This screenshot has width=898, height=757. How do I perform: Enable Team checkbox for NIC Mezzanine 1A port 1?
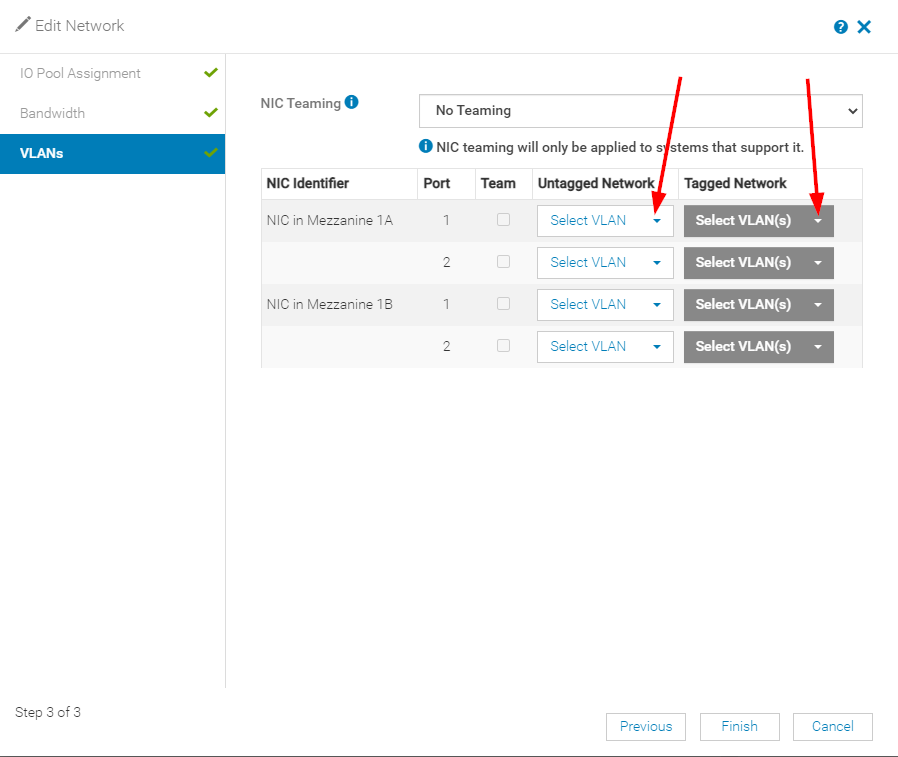503,220
